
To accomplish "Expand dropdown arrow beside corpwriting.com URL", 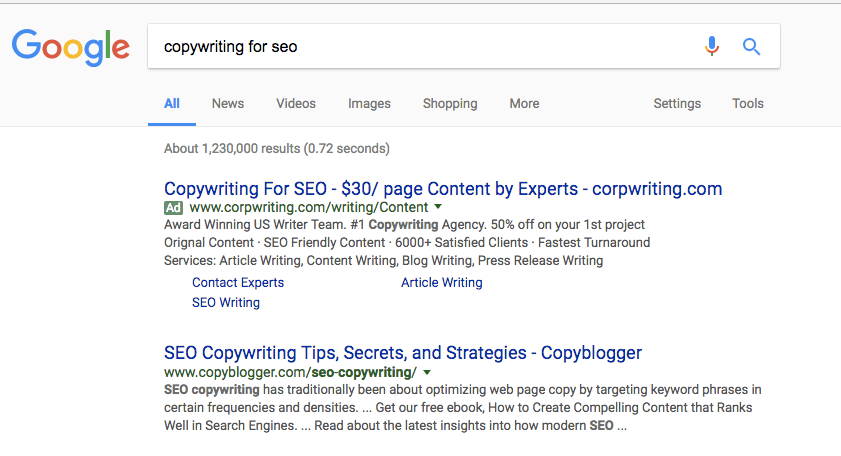I will click(x=438, y=207).
